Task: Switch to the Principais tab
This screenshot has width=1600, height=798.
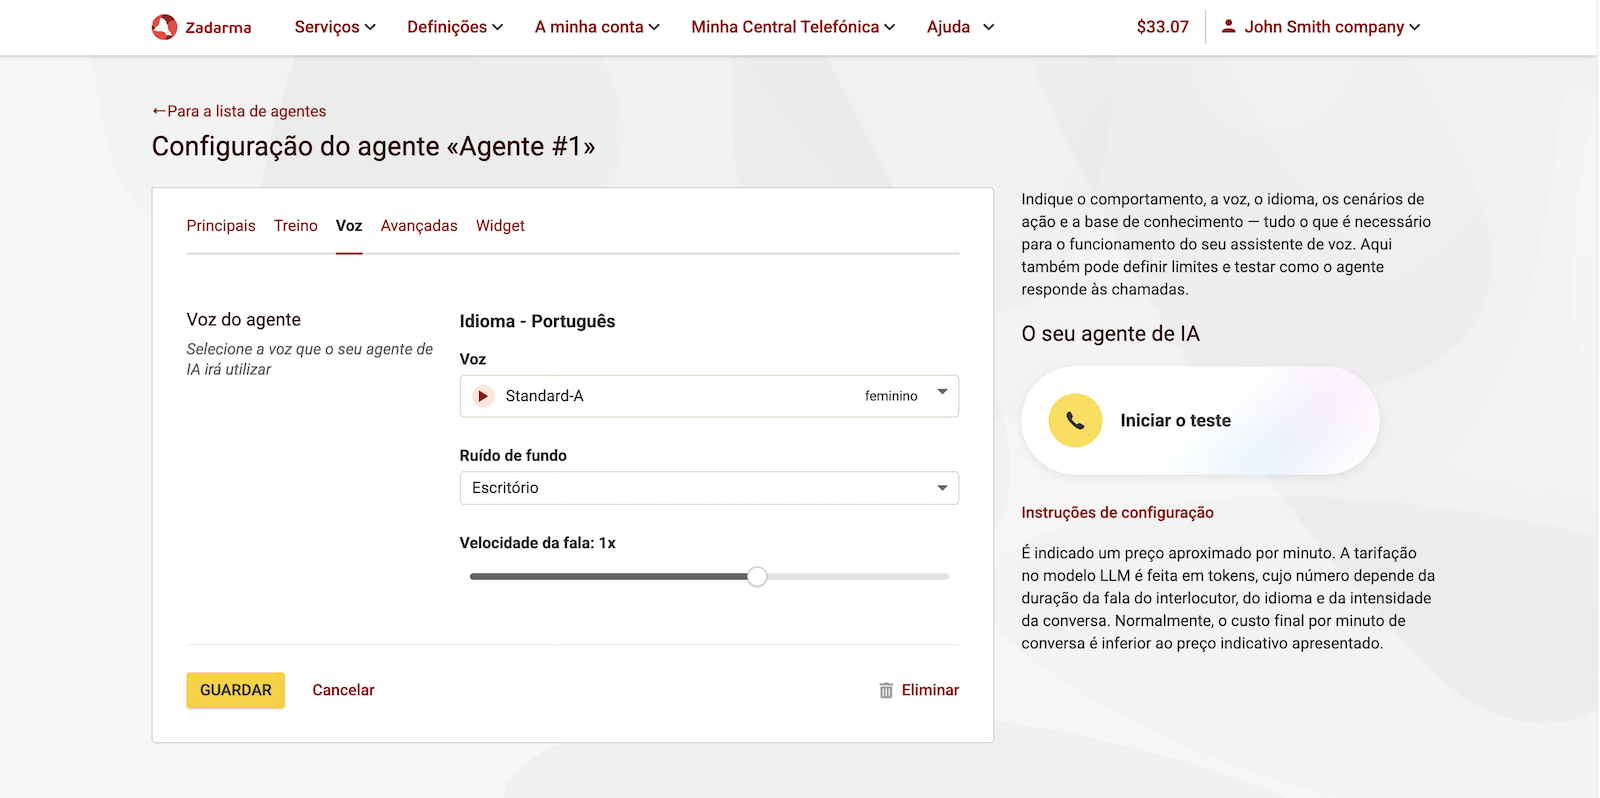Action: pyautogui.click(x=221, y=226)
